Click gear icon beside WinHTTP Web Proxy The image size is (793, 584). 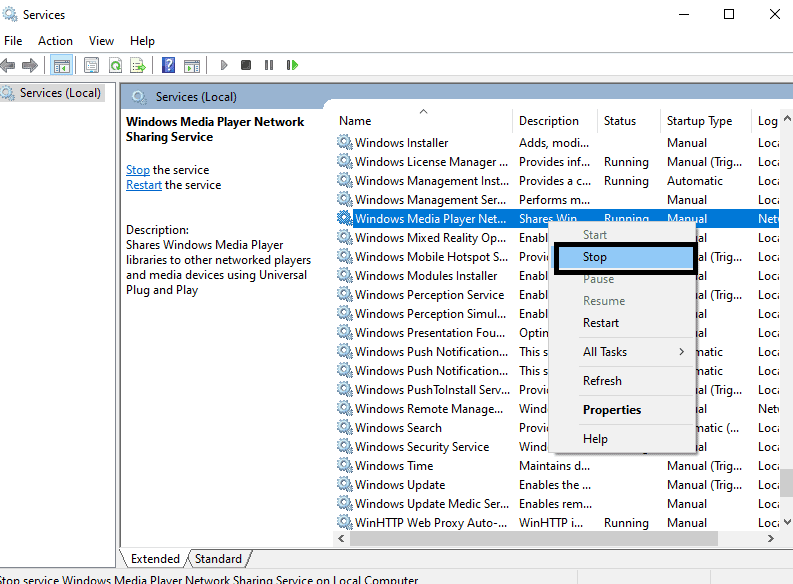[x=345, y=522]
